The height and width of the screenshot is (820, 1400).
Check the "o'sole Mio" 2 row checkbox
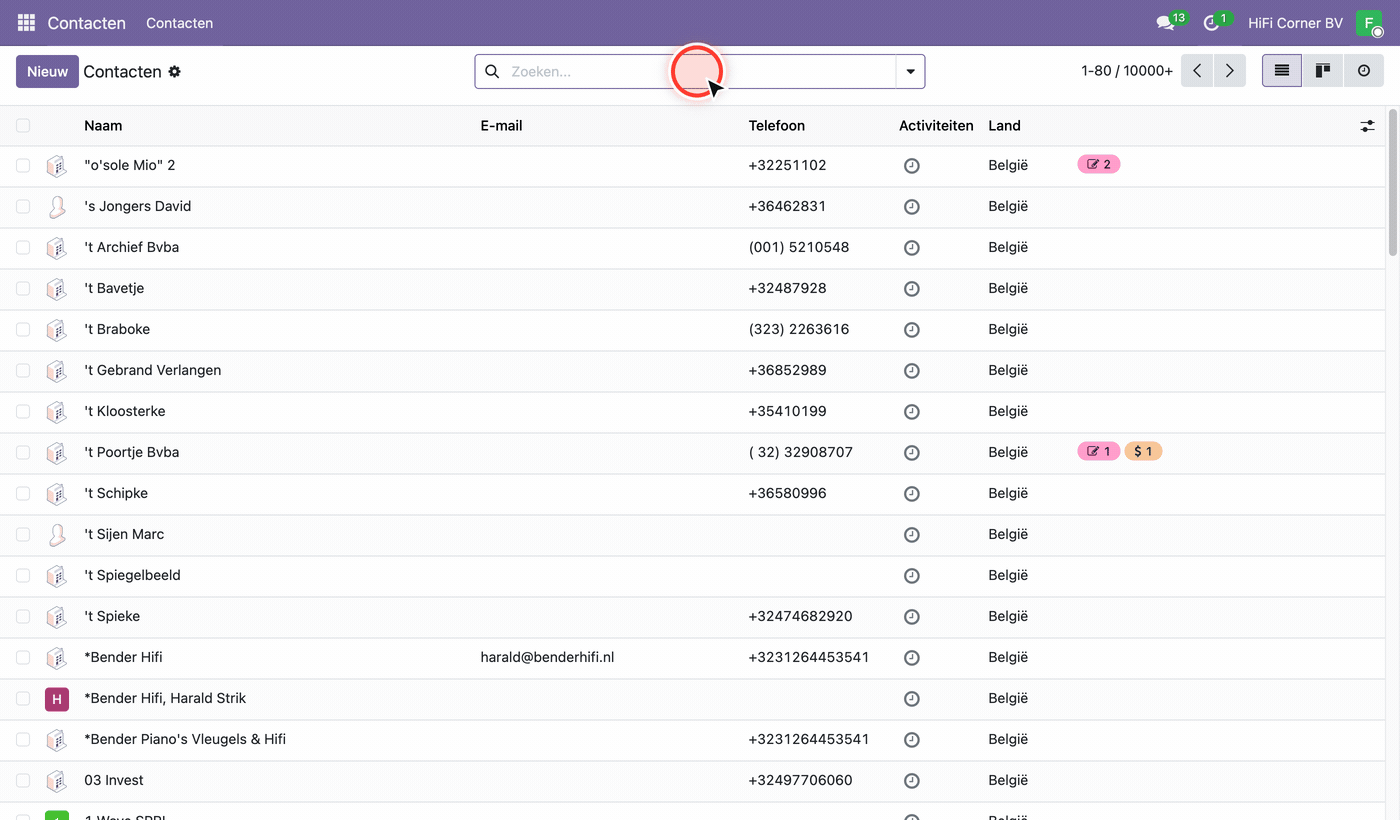(23, 165)
